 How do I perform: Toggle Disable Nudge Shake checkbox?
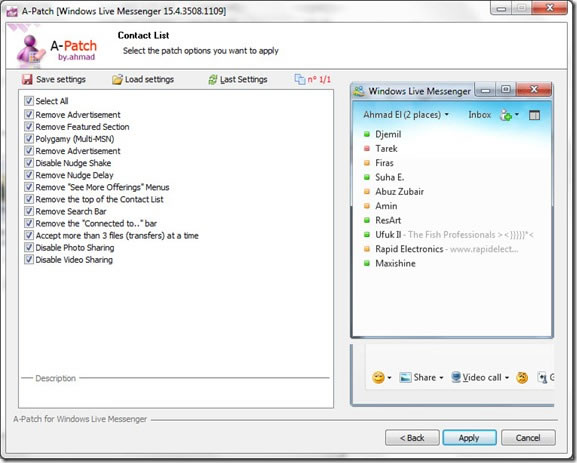click(29, 163)
